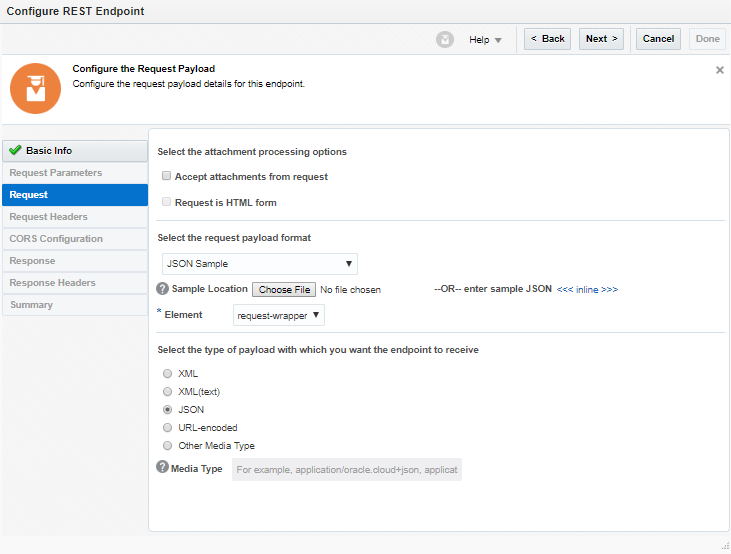
Task: Click the green checkmark on Basic Info
Action: 15,151
